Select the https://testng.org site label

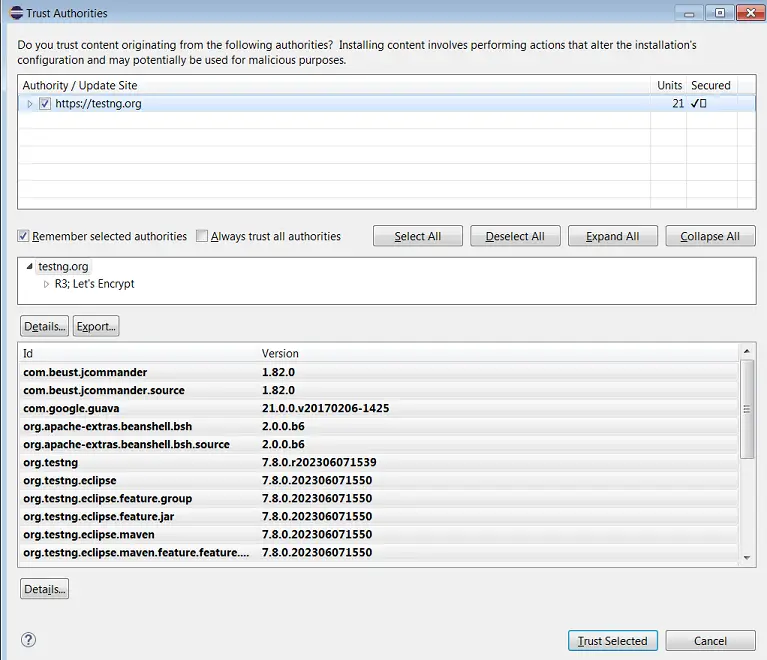[x=98, y=104]
